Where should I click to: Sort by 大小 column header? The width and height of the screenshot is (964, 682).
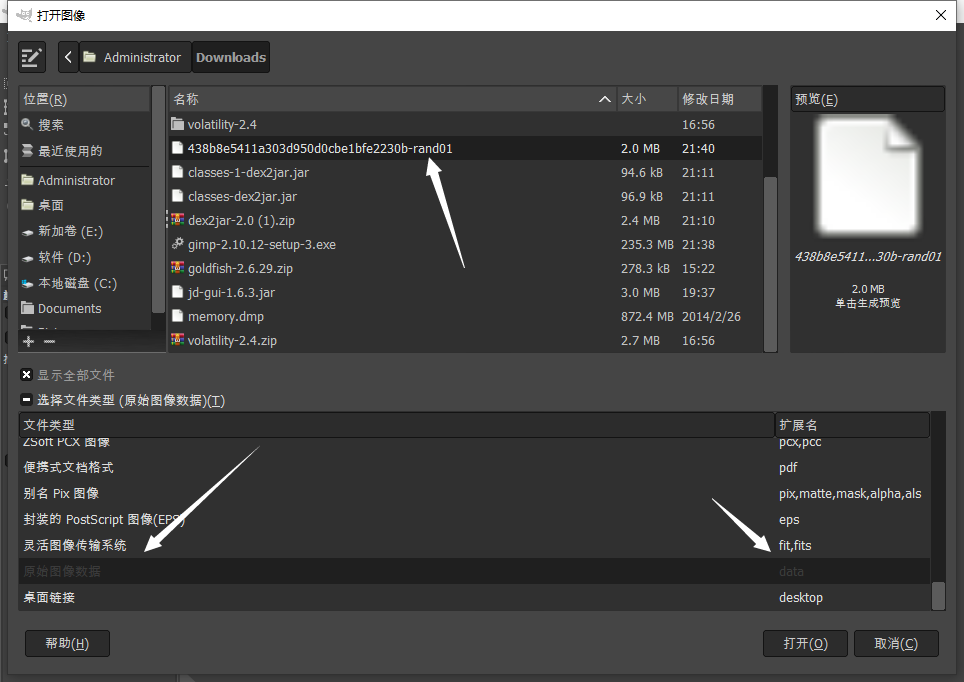tap(647, 99)
